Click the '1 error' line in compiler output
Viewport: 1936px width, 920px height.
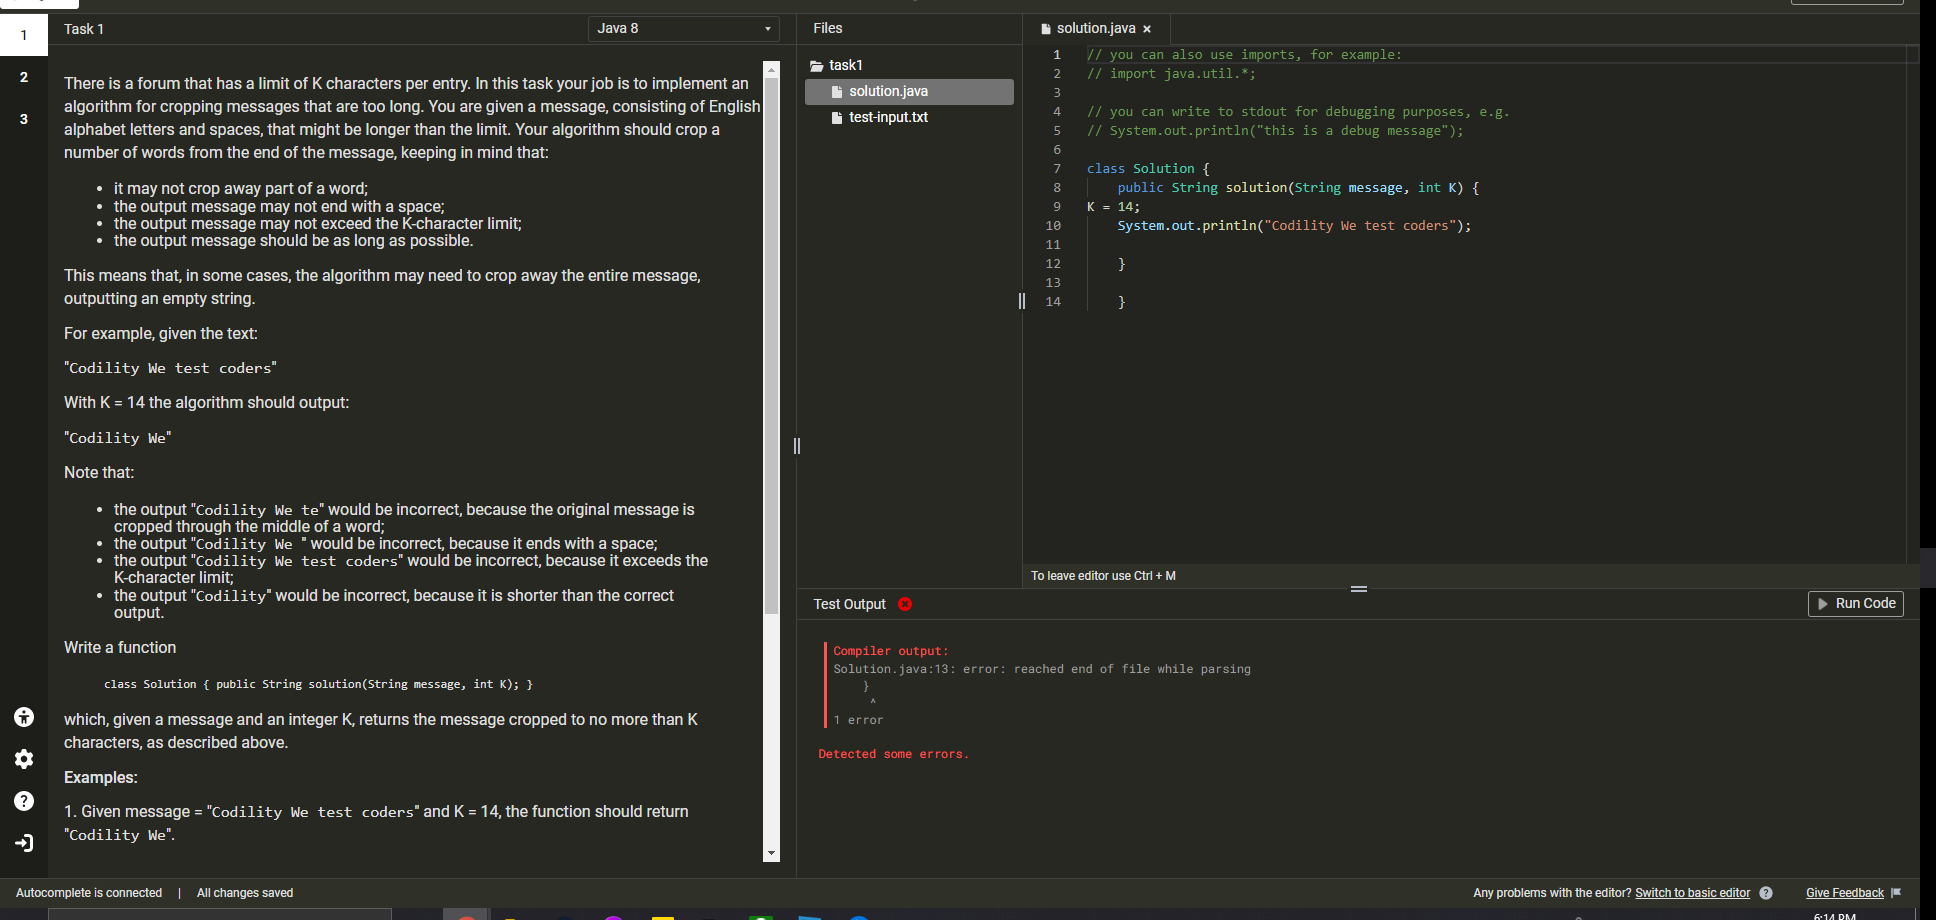tap(858, 720)
